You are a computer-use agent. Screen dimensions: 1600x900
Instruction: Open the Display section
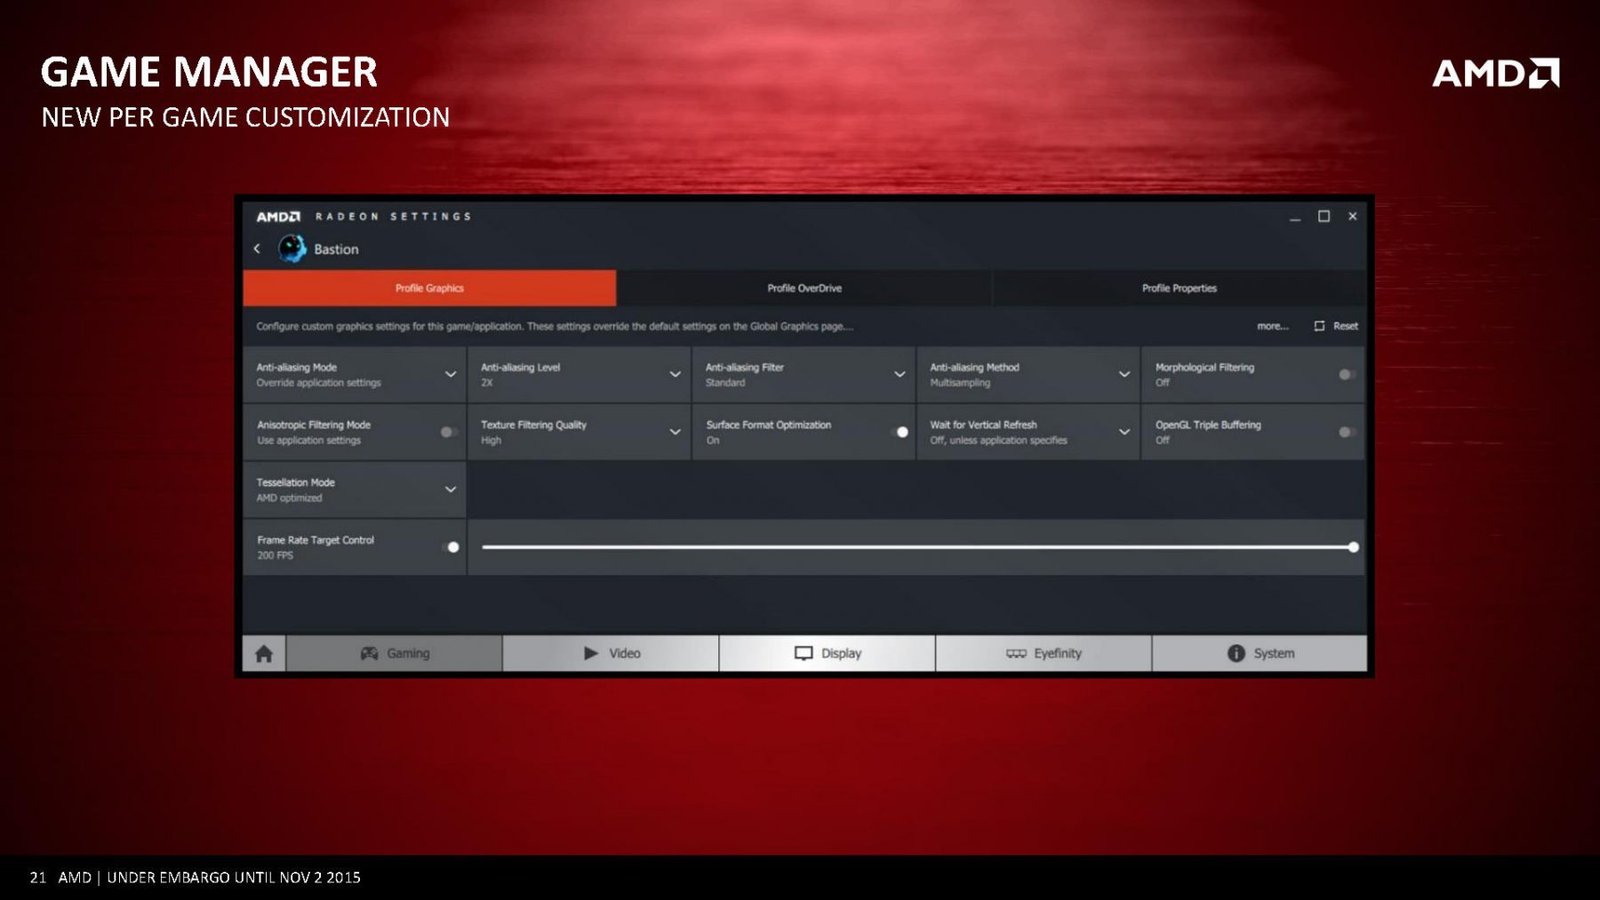point(827,653)
